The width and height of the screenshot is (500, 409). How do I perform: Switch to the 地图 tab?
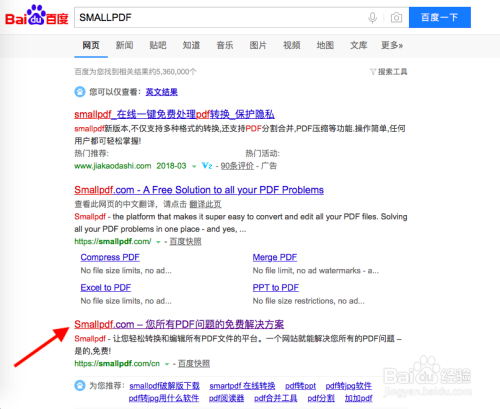point(325,45)
